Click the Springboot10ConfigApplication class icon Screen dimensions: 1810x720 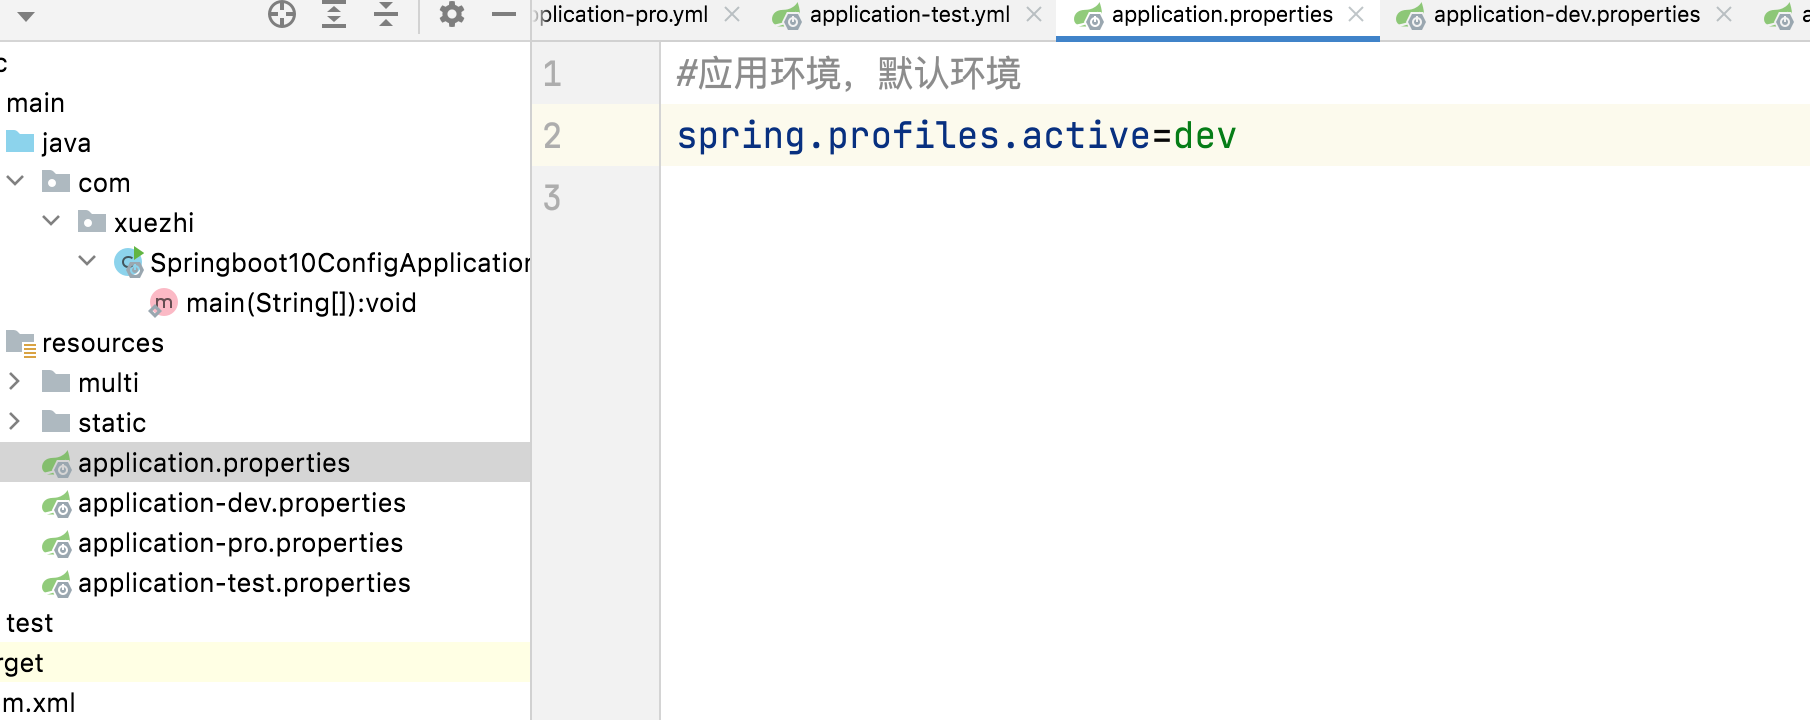129,262
